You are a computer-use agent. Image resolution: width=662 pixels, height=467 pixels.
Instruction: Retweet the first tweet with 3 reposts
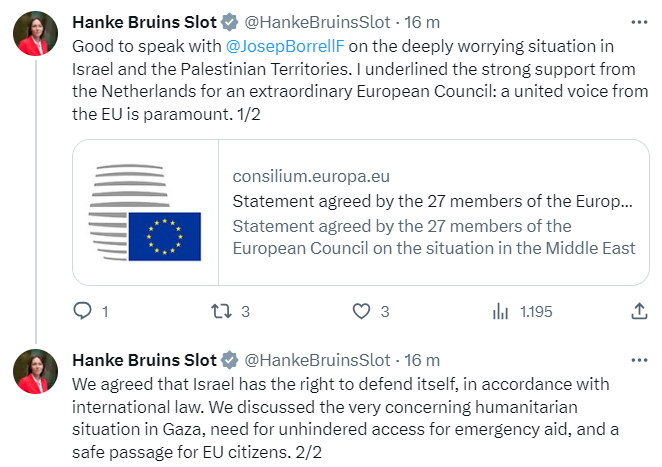222,312
